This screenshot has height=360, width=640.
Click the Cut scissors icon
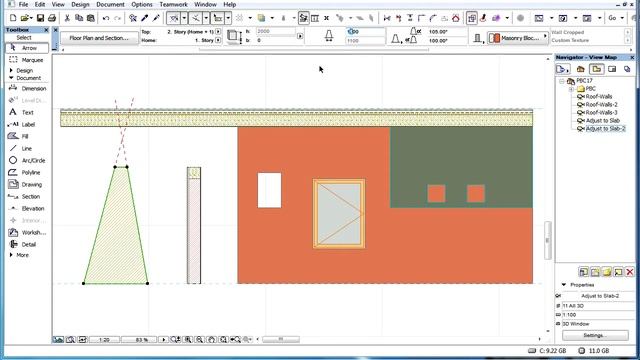coord(67,18)
